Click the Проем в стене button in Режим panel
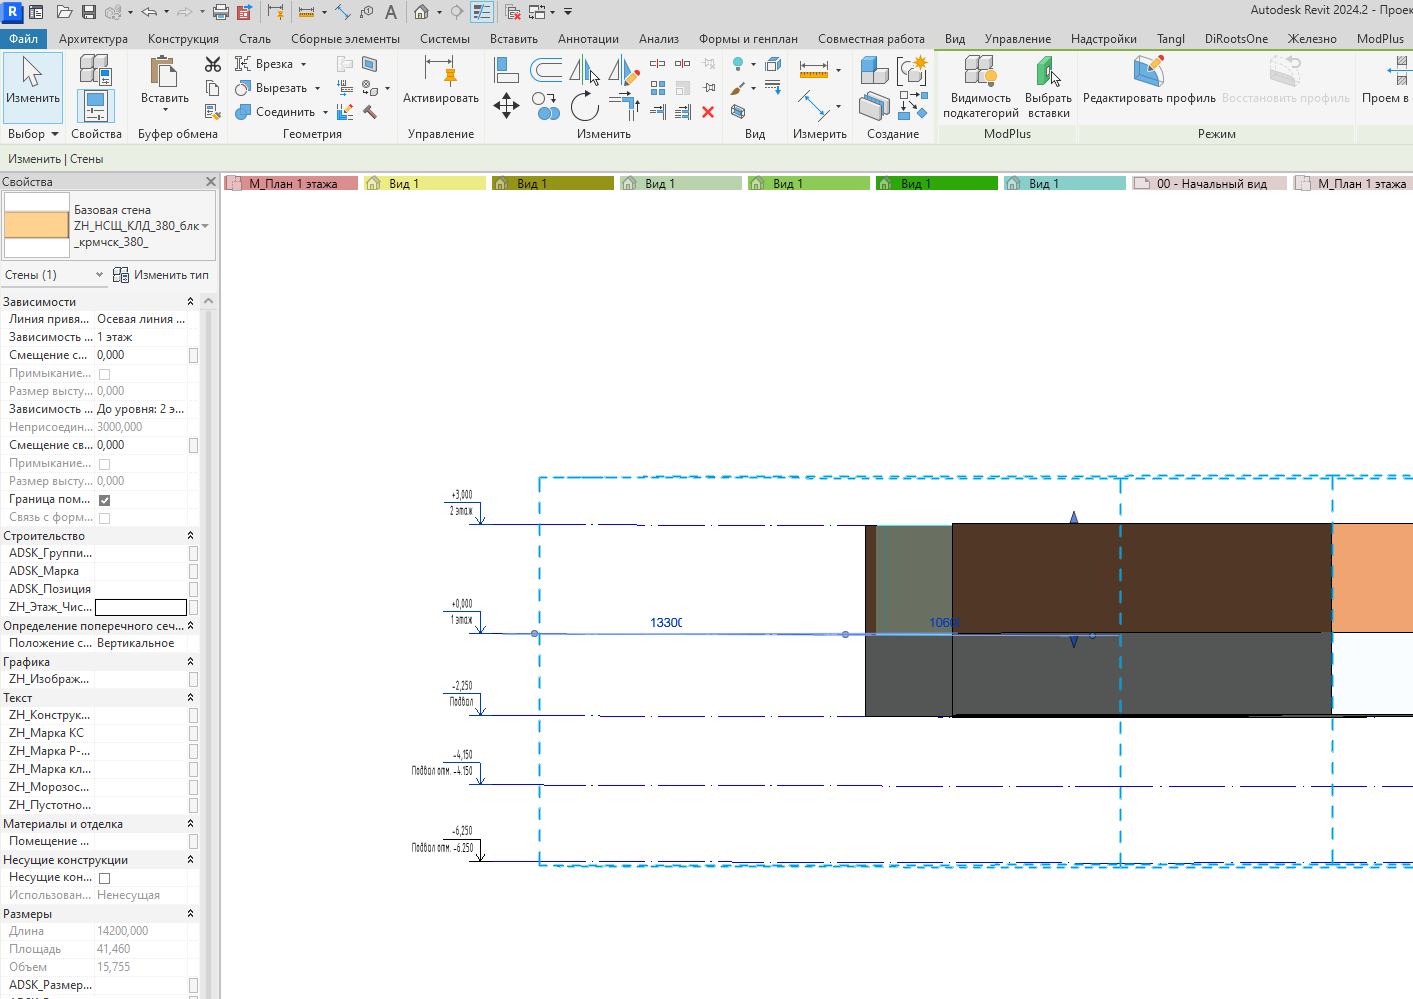The width and height of the screenshot is (1413, 999). [1386, 80]
